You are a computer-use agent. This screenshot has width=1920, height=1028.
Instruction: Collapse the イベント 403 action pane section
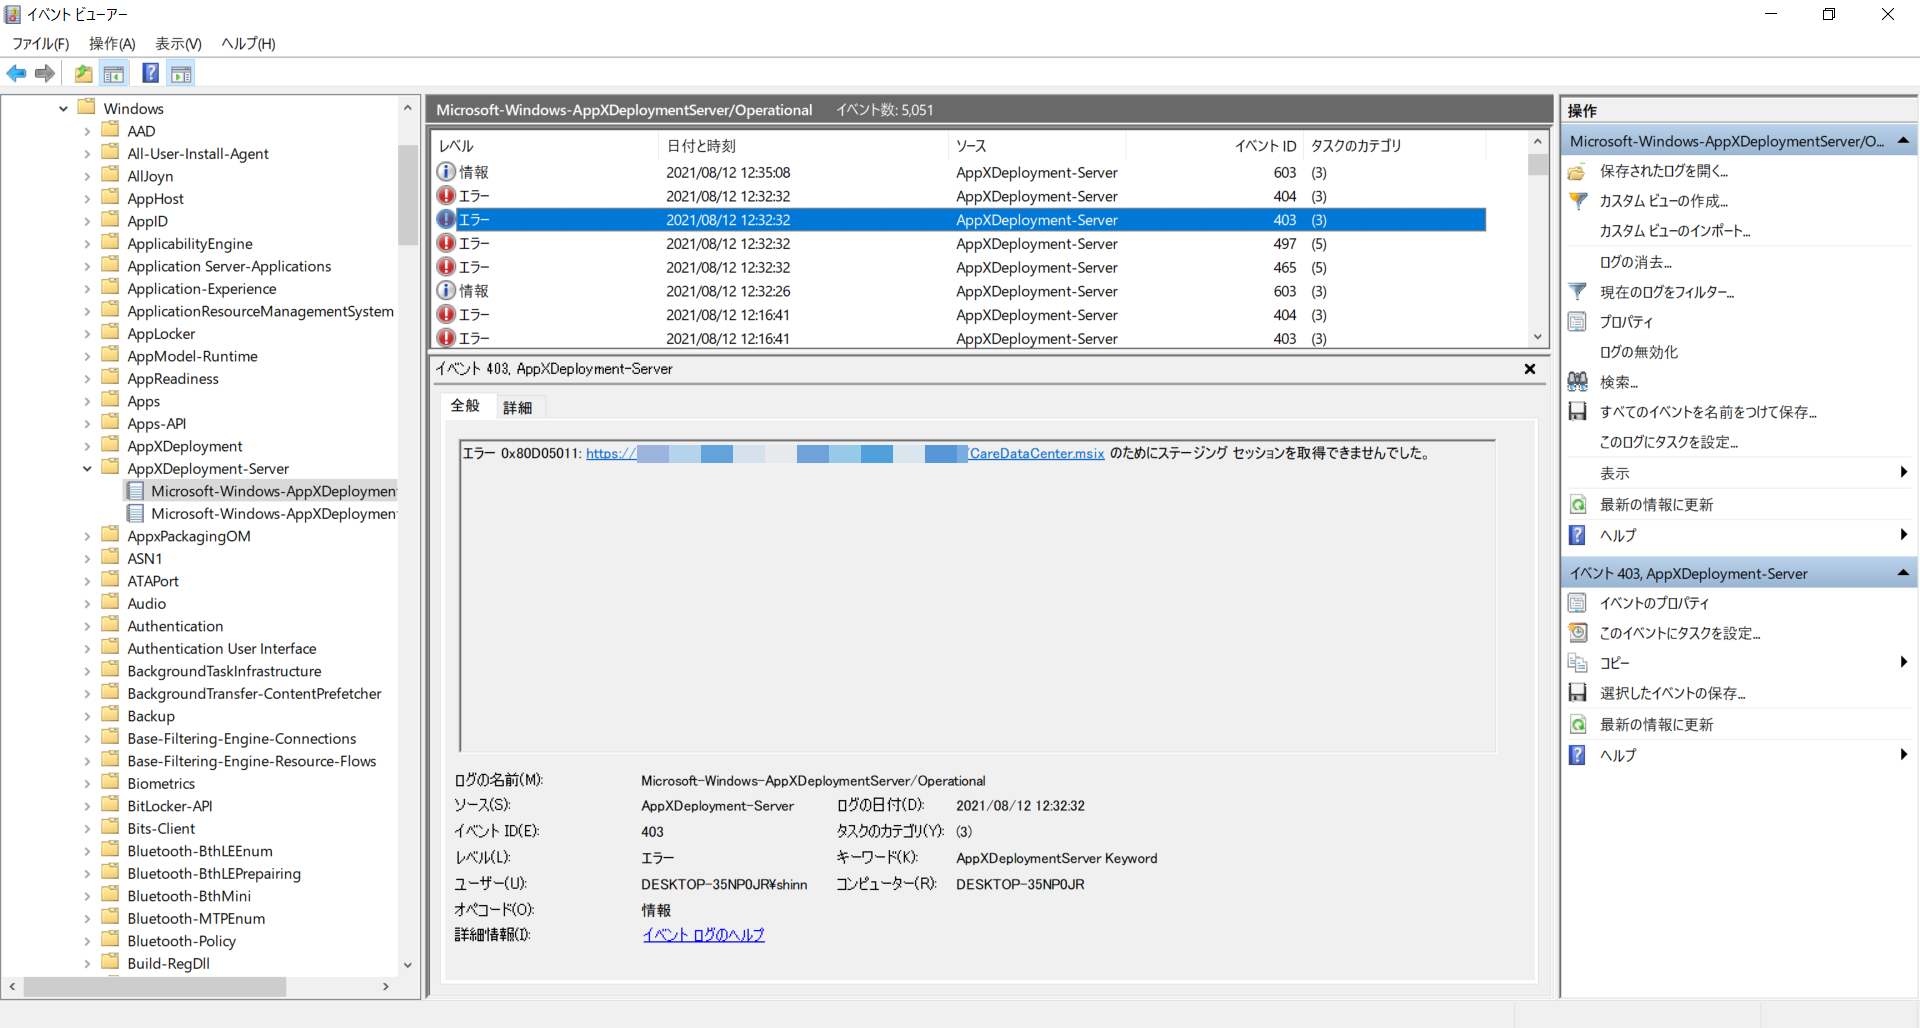pos(1903,572)
